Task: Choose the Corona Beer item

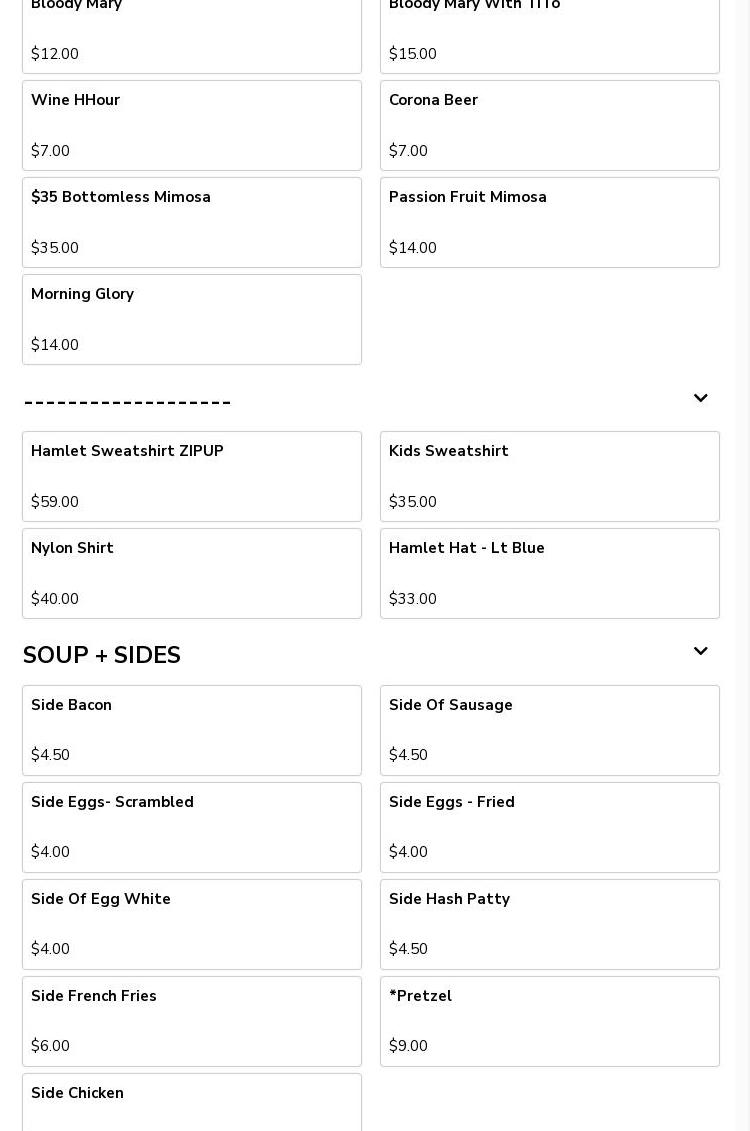Action: 550,125
